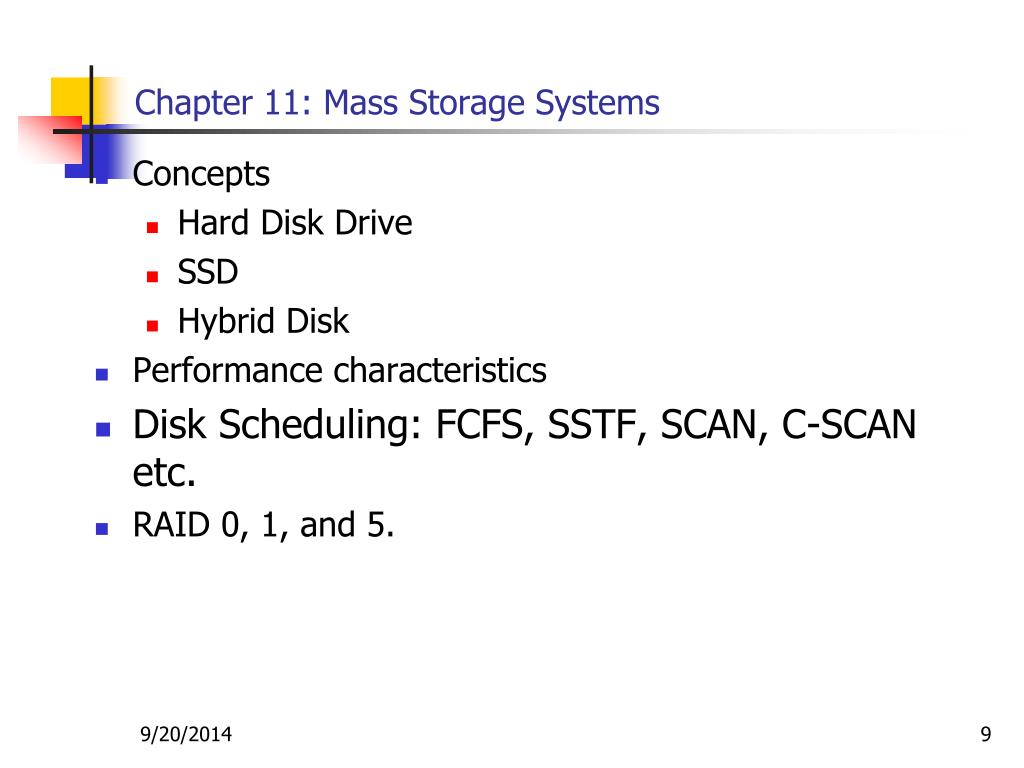Click the Performance characteristics text
1024x768 pixels.
[340, 370]
